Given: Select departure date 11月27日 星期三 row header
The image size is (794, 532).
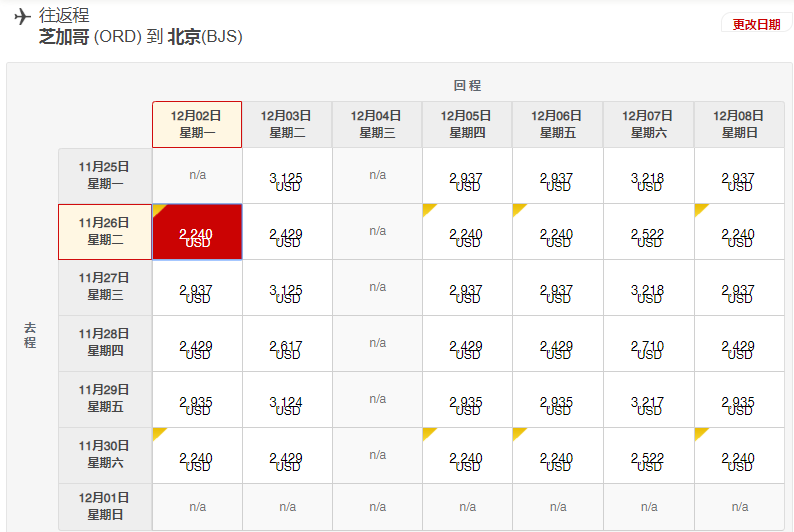Looking at the screenshot, I should [x=105, y=288].
